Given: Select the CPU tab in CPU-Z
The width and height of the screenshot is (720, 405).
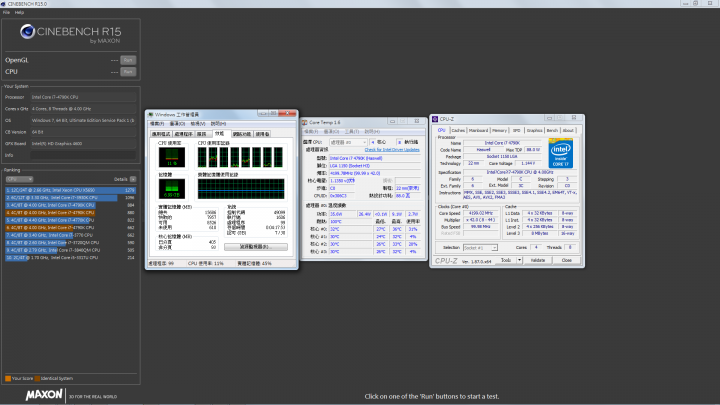Looking at the screenshot, I should (x=441, y=130).
